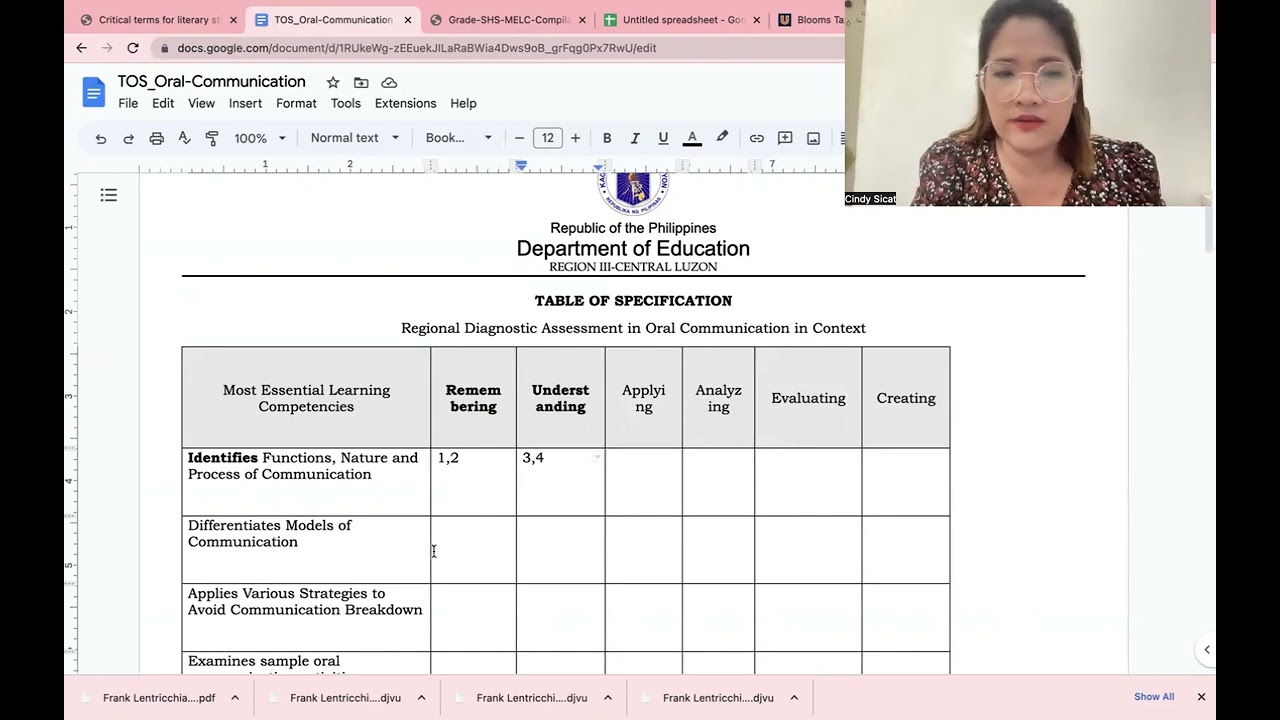The height and width of the screenshot is (720, 1280).
Task: Star the TOS_Oral-Communication document
Action: tap(333, 82)
